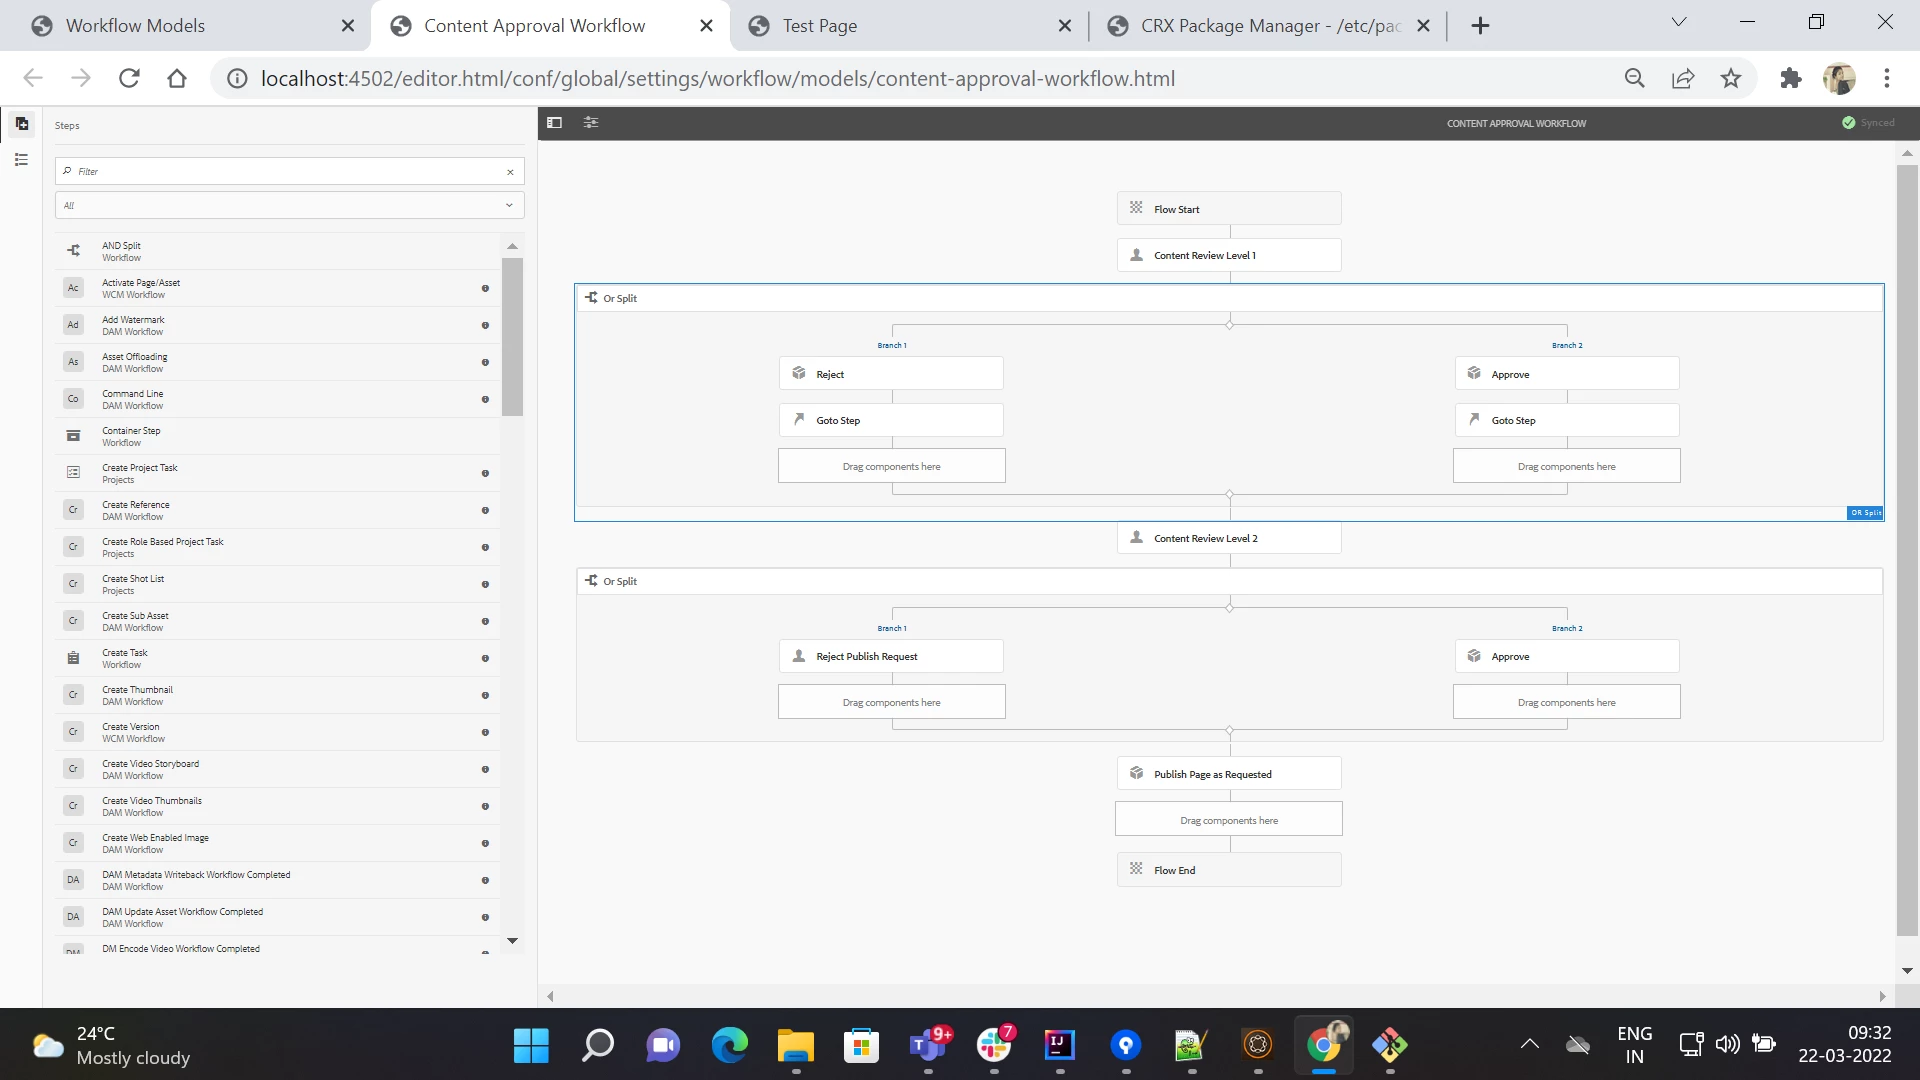Show info for Activate Page/Asset step
This screenshot has height=1080, width=1920.
click(485, 289)
